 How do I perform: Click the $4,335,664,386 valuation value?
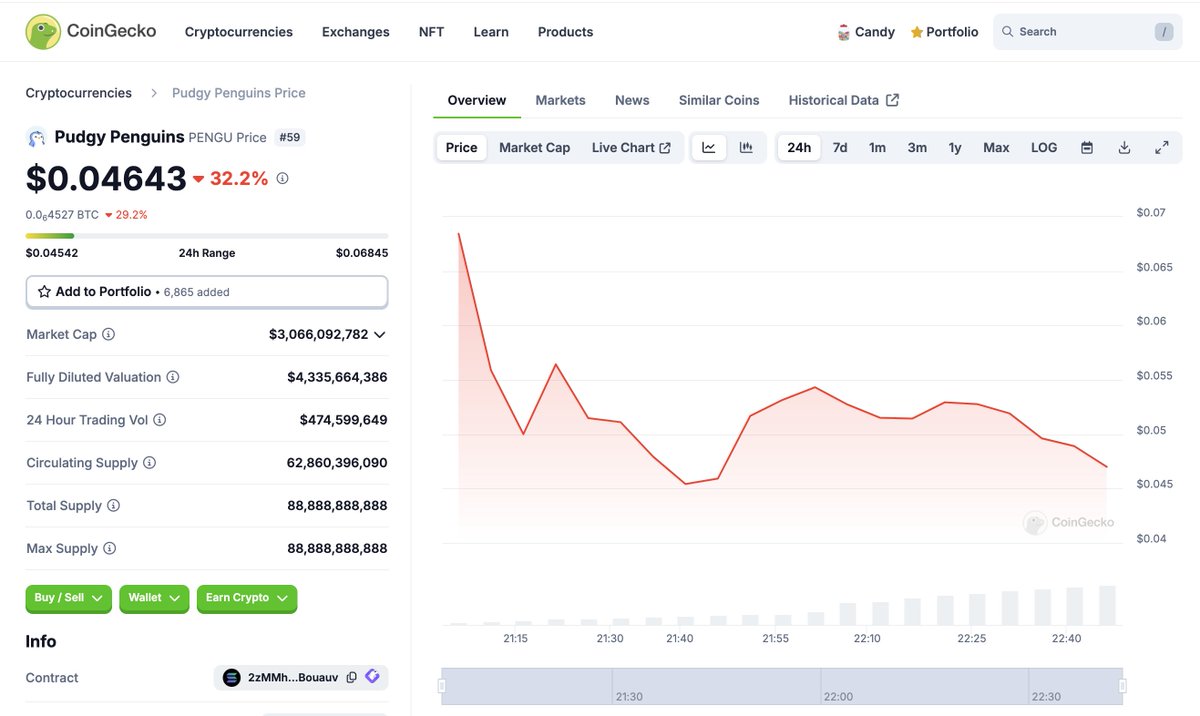pyautogui.click(x=337, y=378)
